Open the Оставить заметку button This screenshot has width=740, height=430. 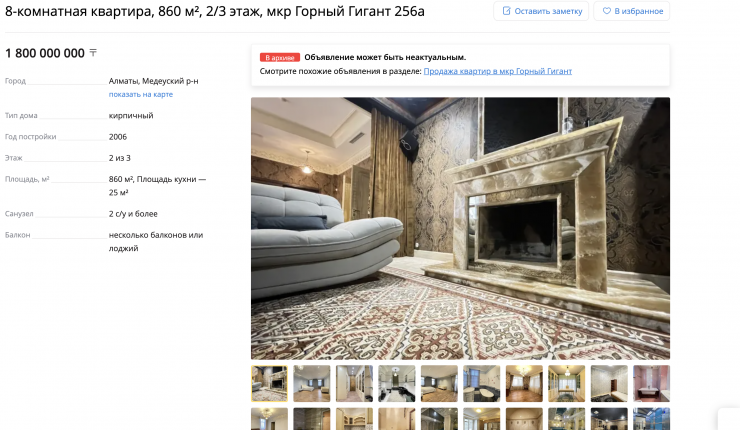click(541, 11)
